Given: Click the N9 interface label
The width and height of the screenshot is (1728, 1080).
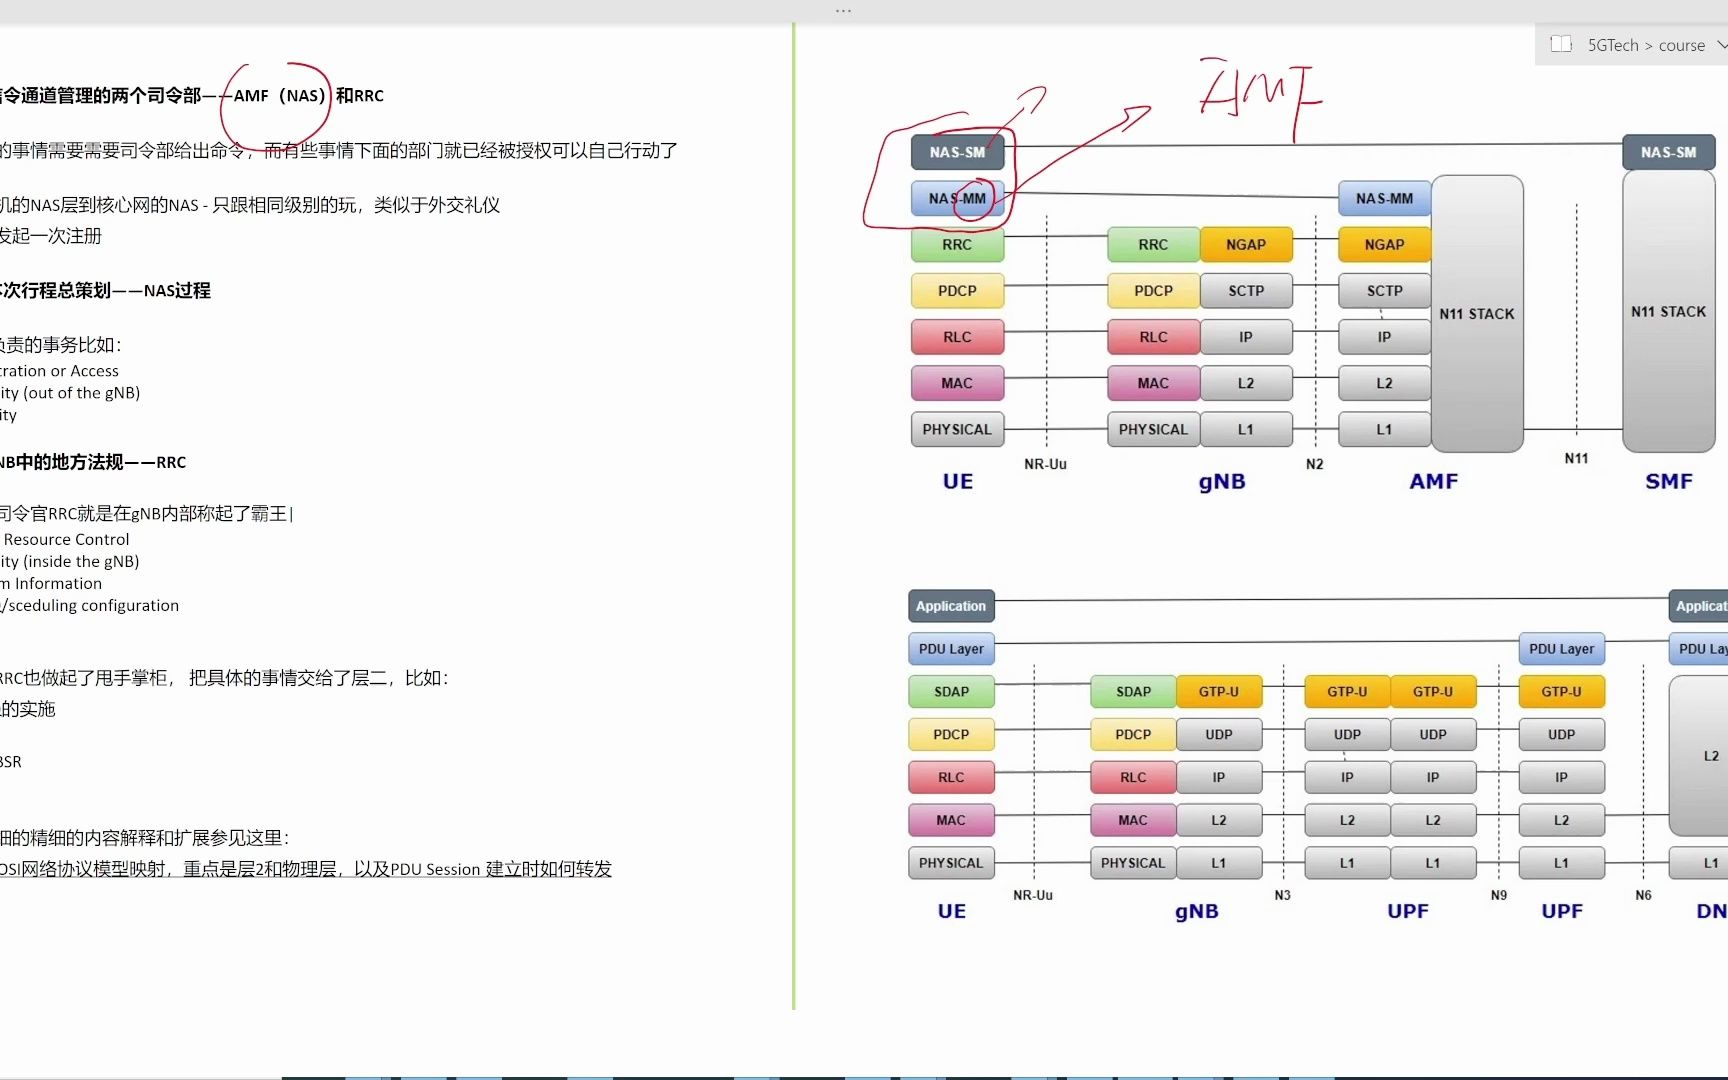Looking at the screenshot, I should click(x=1498, y=895).
